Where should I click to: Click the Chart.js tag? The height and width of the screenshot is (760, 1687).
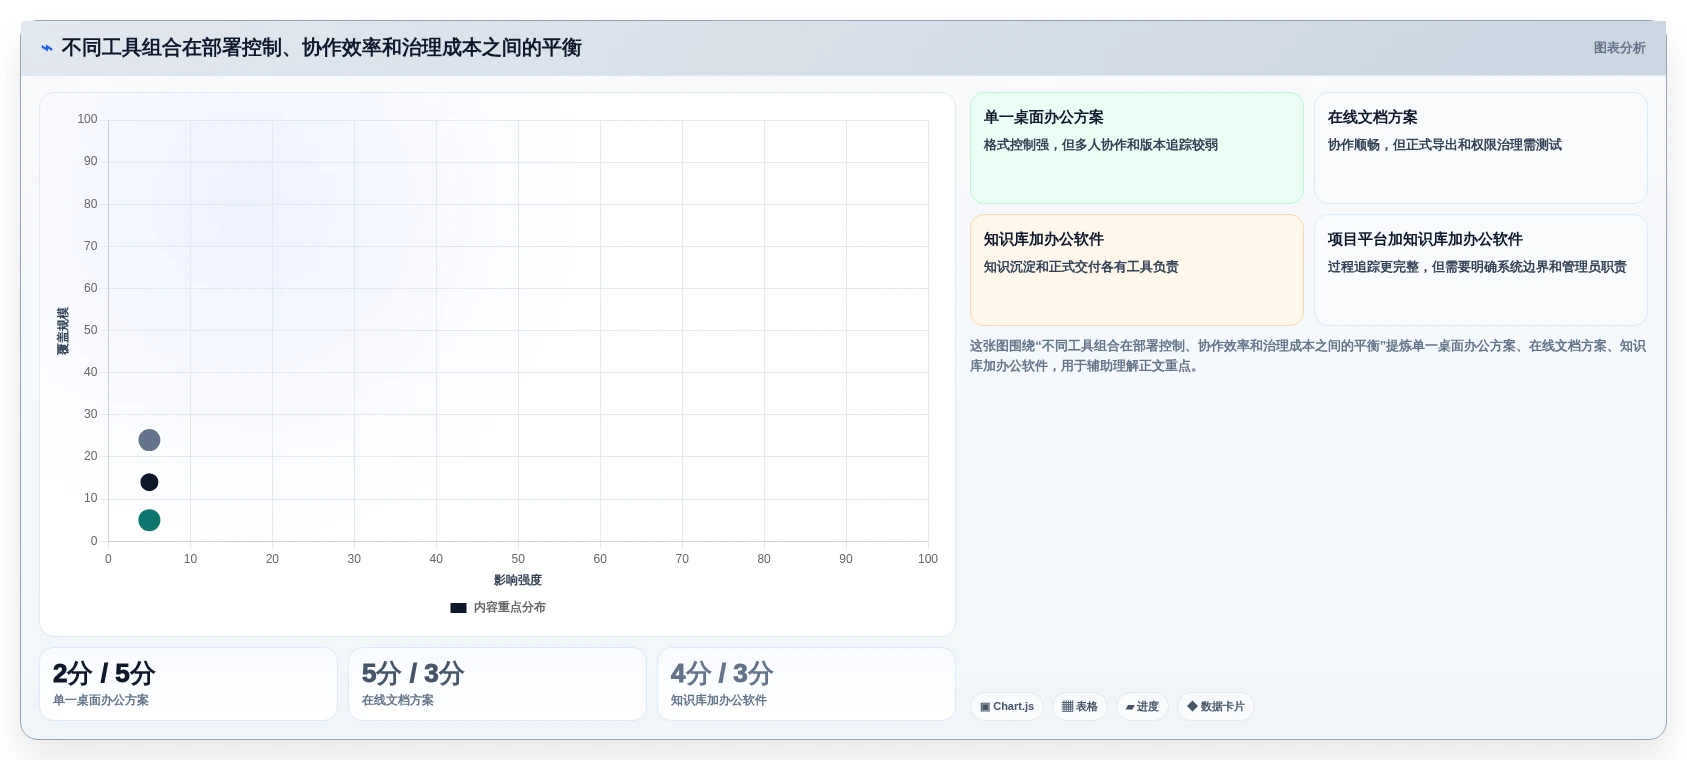[1007, 707]
